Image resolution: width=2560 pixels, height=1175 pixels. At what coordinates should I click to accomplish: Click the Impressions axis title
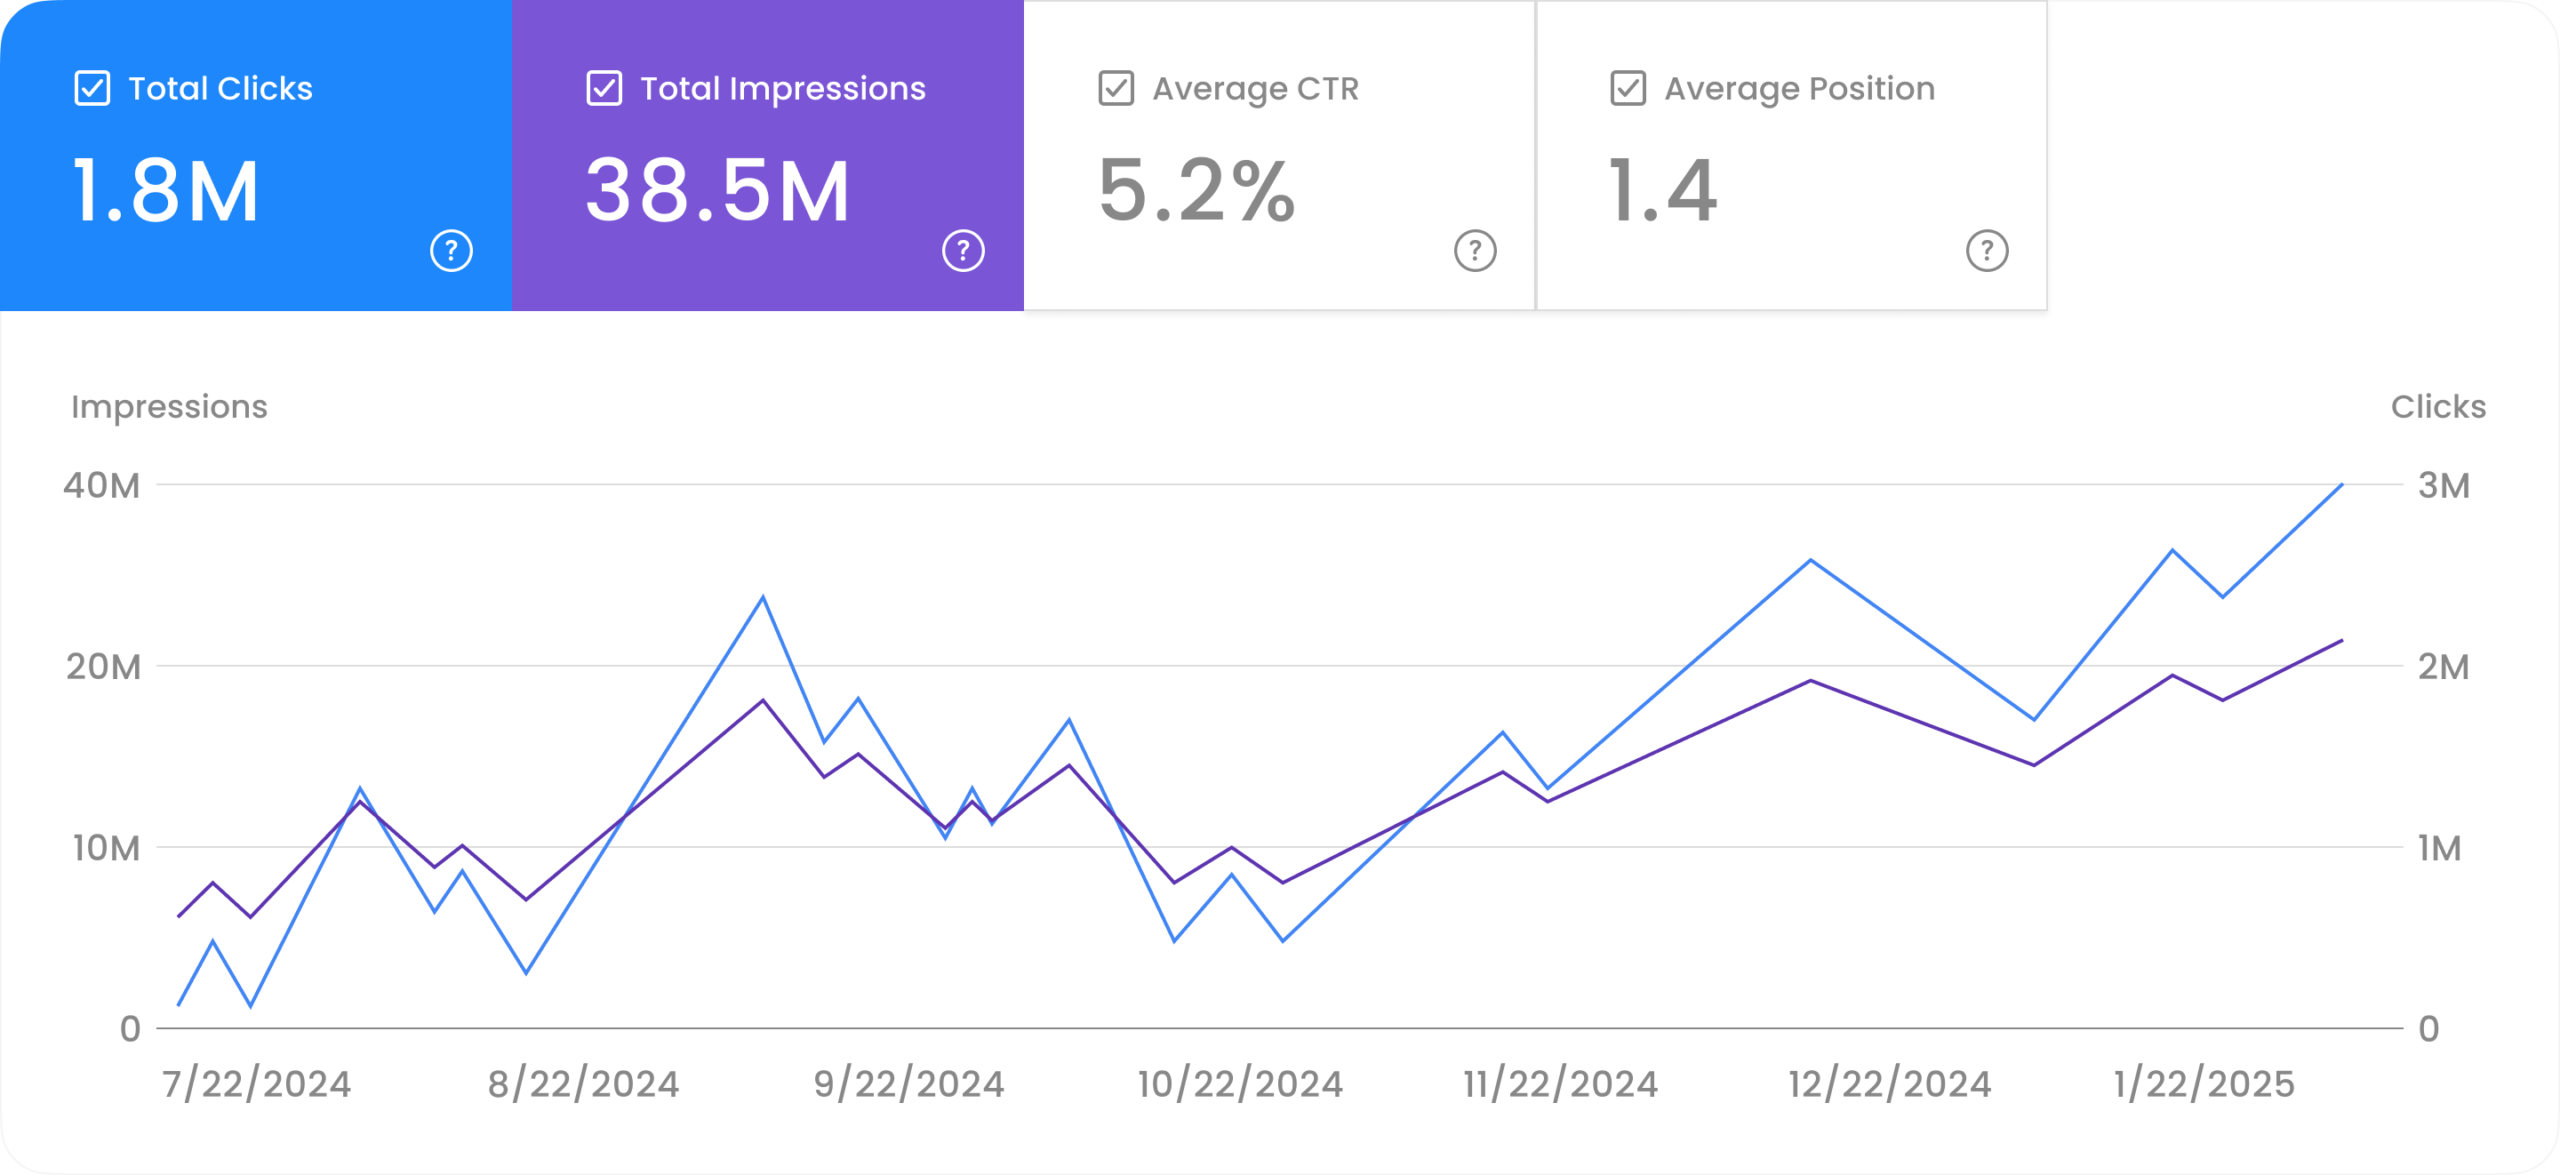tap(169, 407)
